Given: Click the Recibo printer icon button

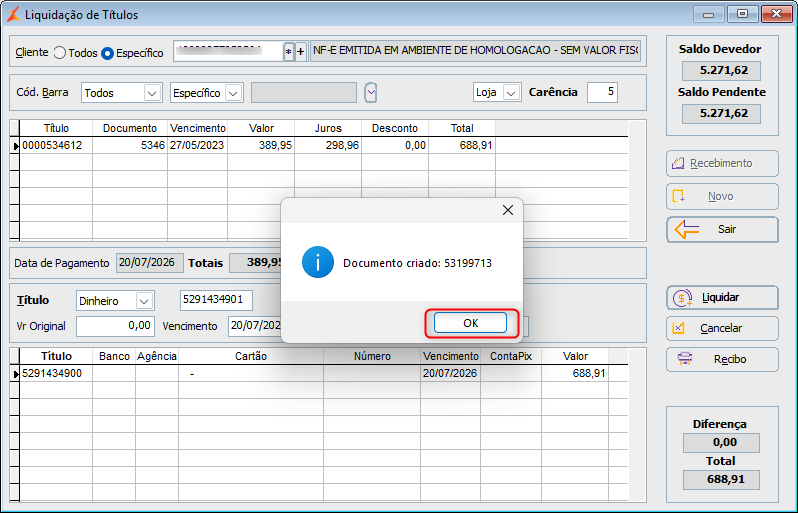Looking at the screenshot, I should coord(722,359).
